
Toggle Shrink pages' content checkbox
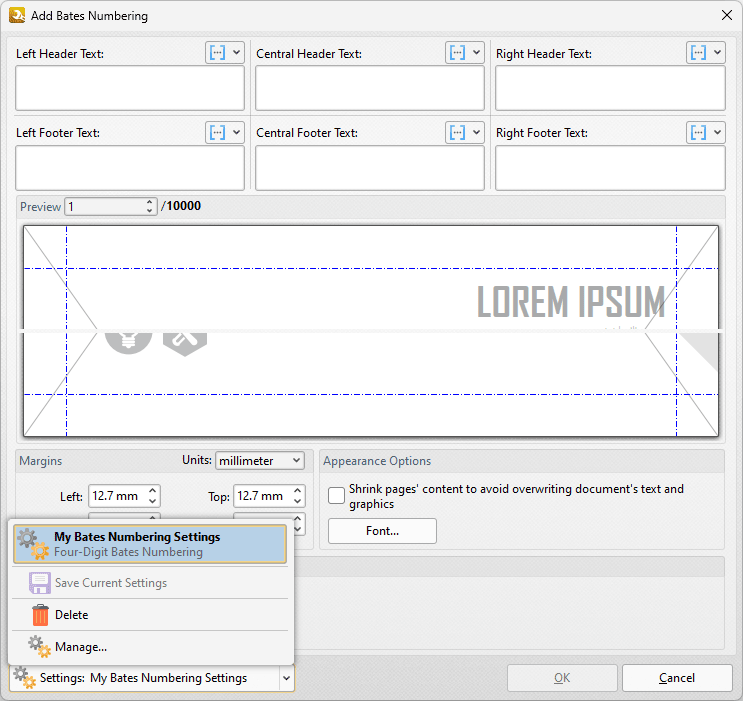click(x=336, y=496)
